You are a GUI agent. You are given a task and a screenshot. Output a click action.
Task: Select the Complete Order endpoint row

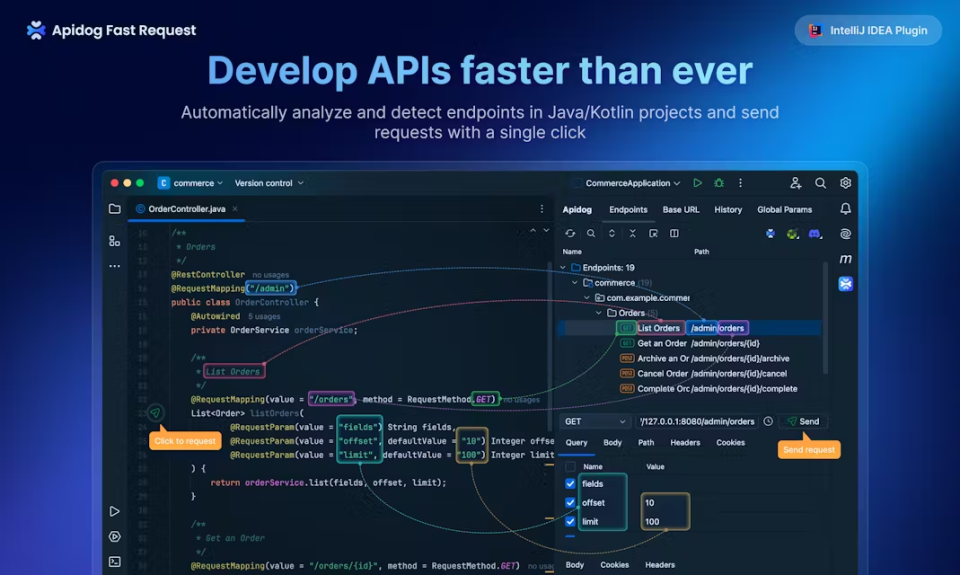pos(690,389)
